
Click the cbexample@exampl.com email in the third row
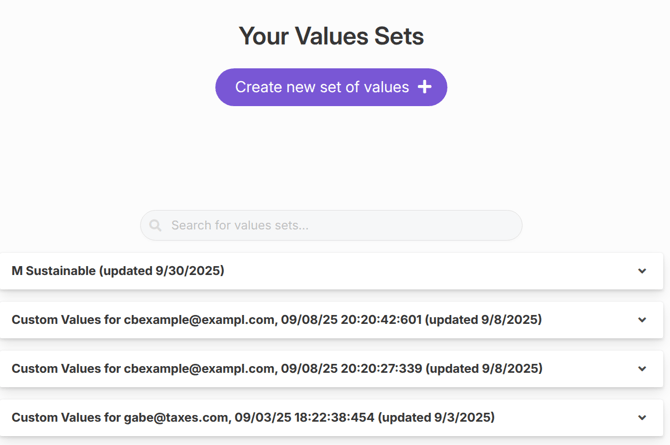(199, 369)
